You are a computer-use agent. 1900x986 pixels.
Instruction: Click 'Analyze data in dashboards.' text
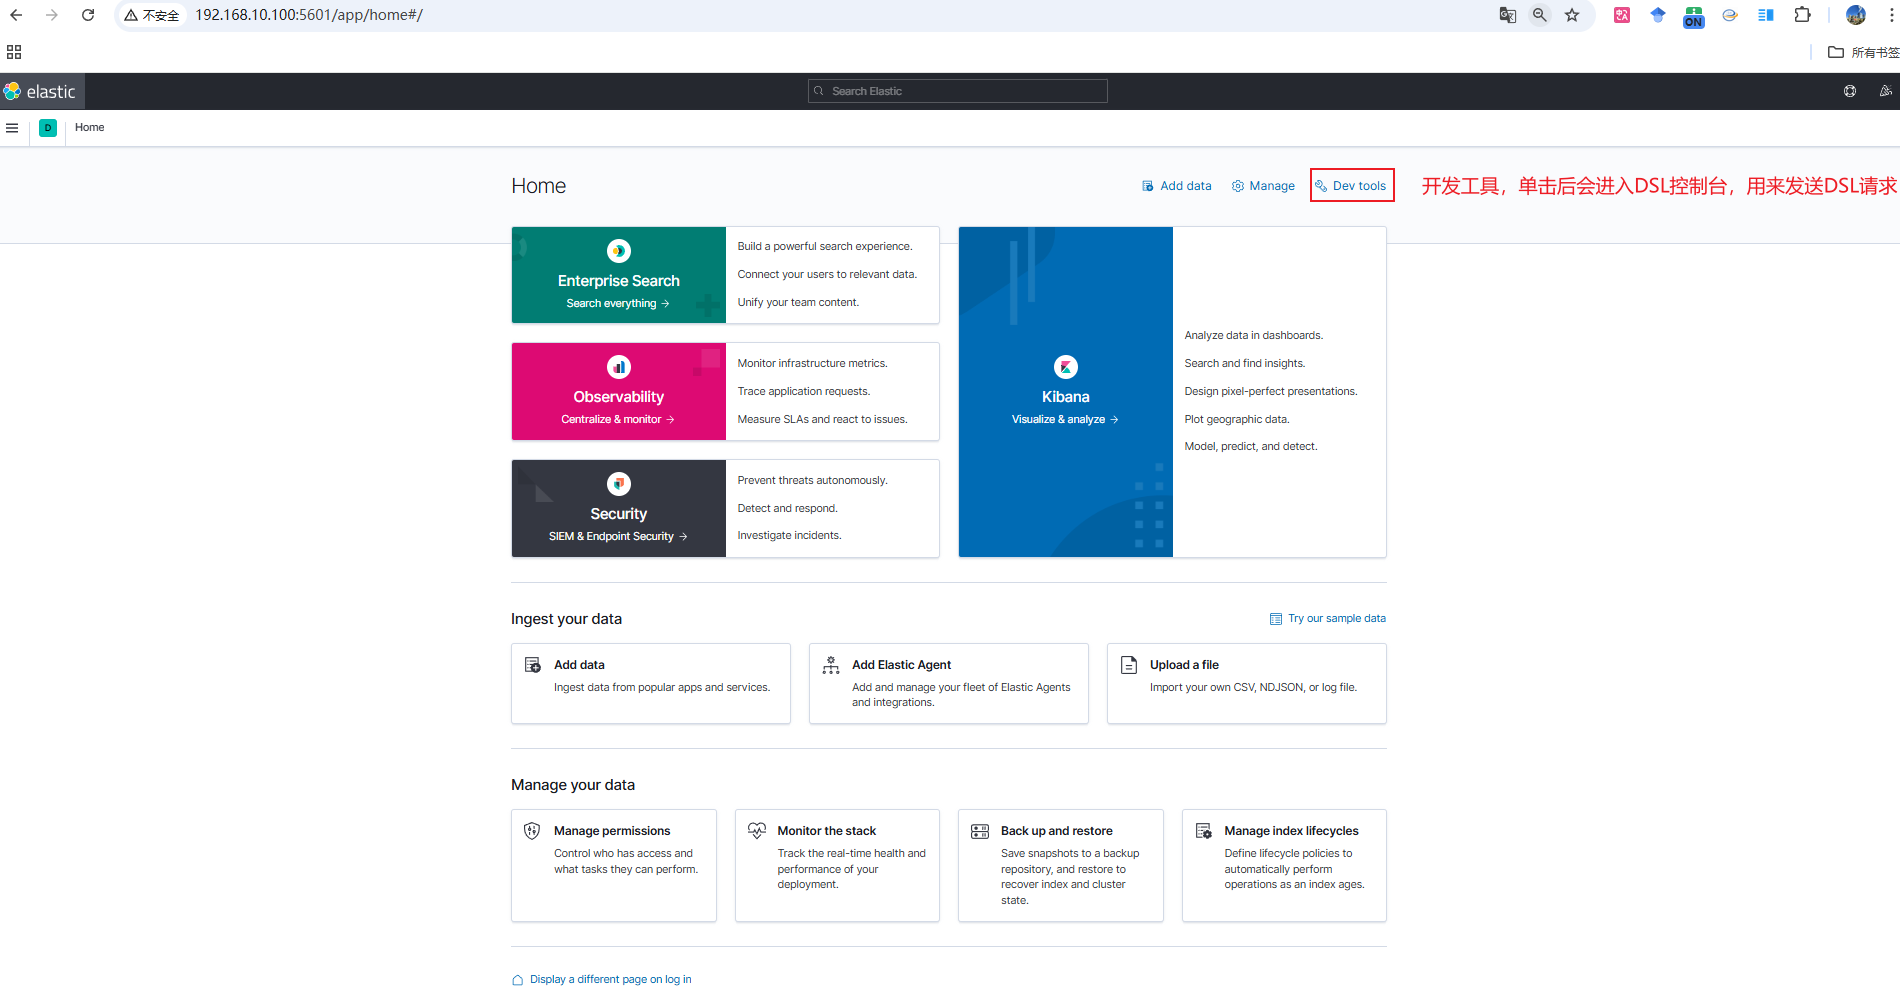(x=1254, y=336)
